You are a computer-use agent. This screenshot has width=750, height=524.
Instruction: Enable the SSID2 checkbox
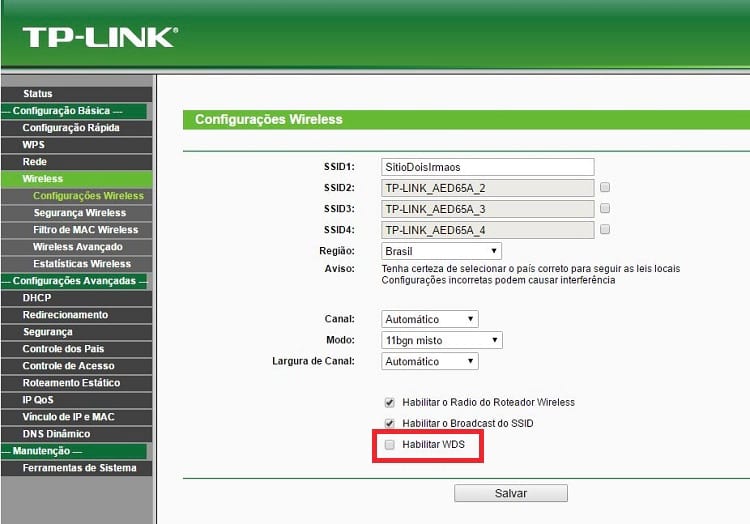(605, 187)
